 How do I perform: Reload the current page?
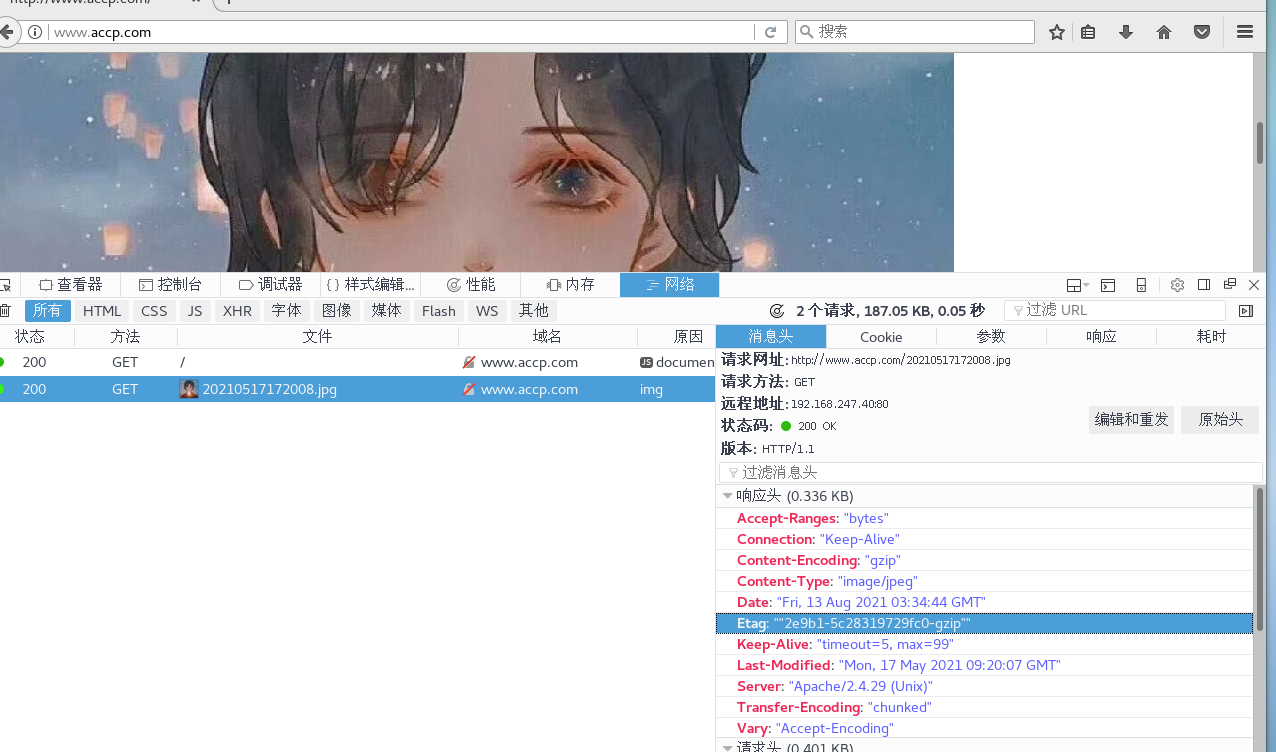770,32
